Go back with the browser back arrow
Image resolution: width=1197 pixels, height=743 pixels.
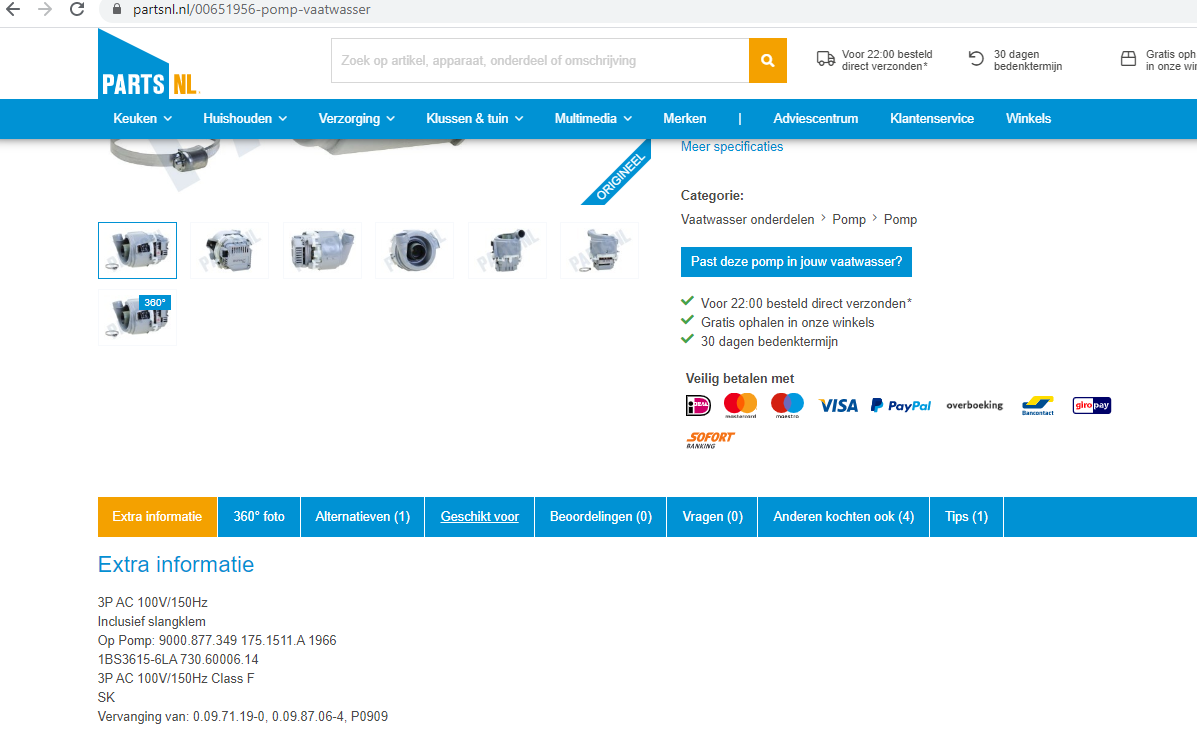coord(13,10)
